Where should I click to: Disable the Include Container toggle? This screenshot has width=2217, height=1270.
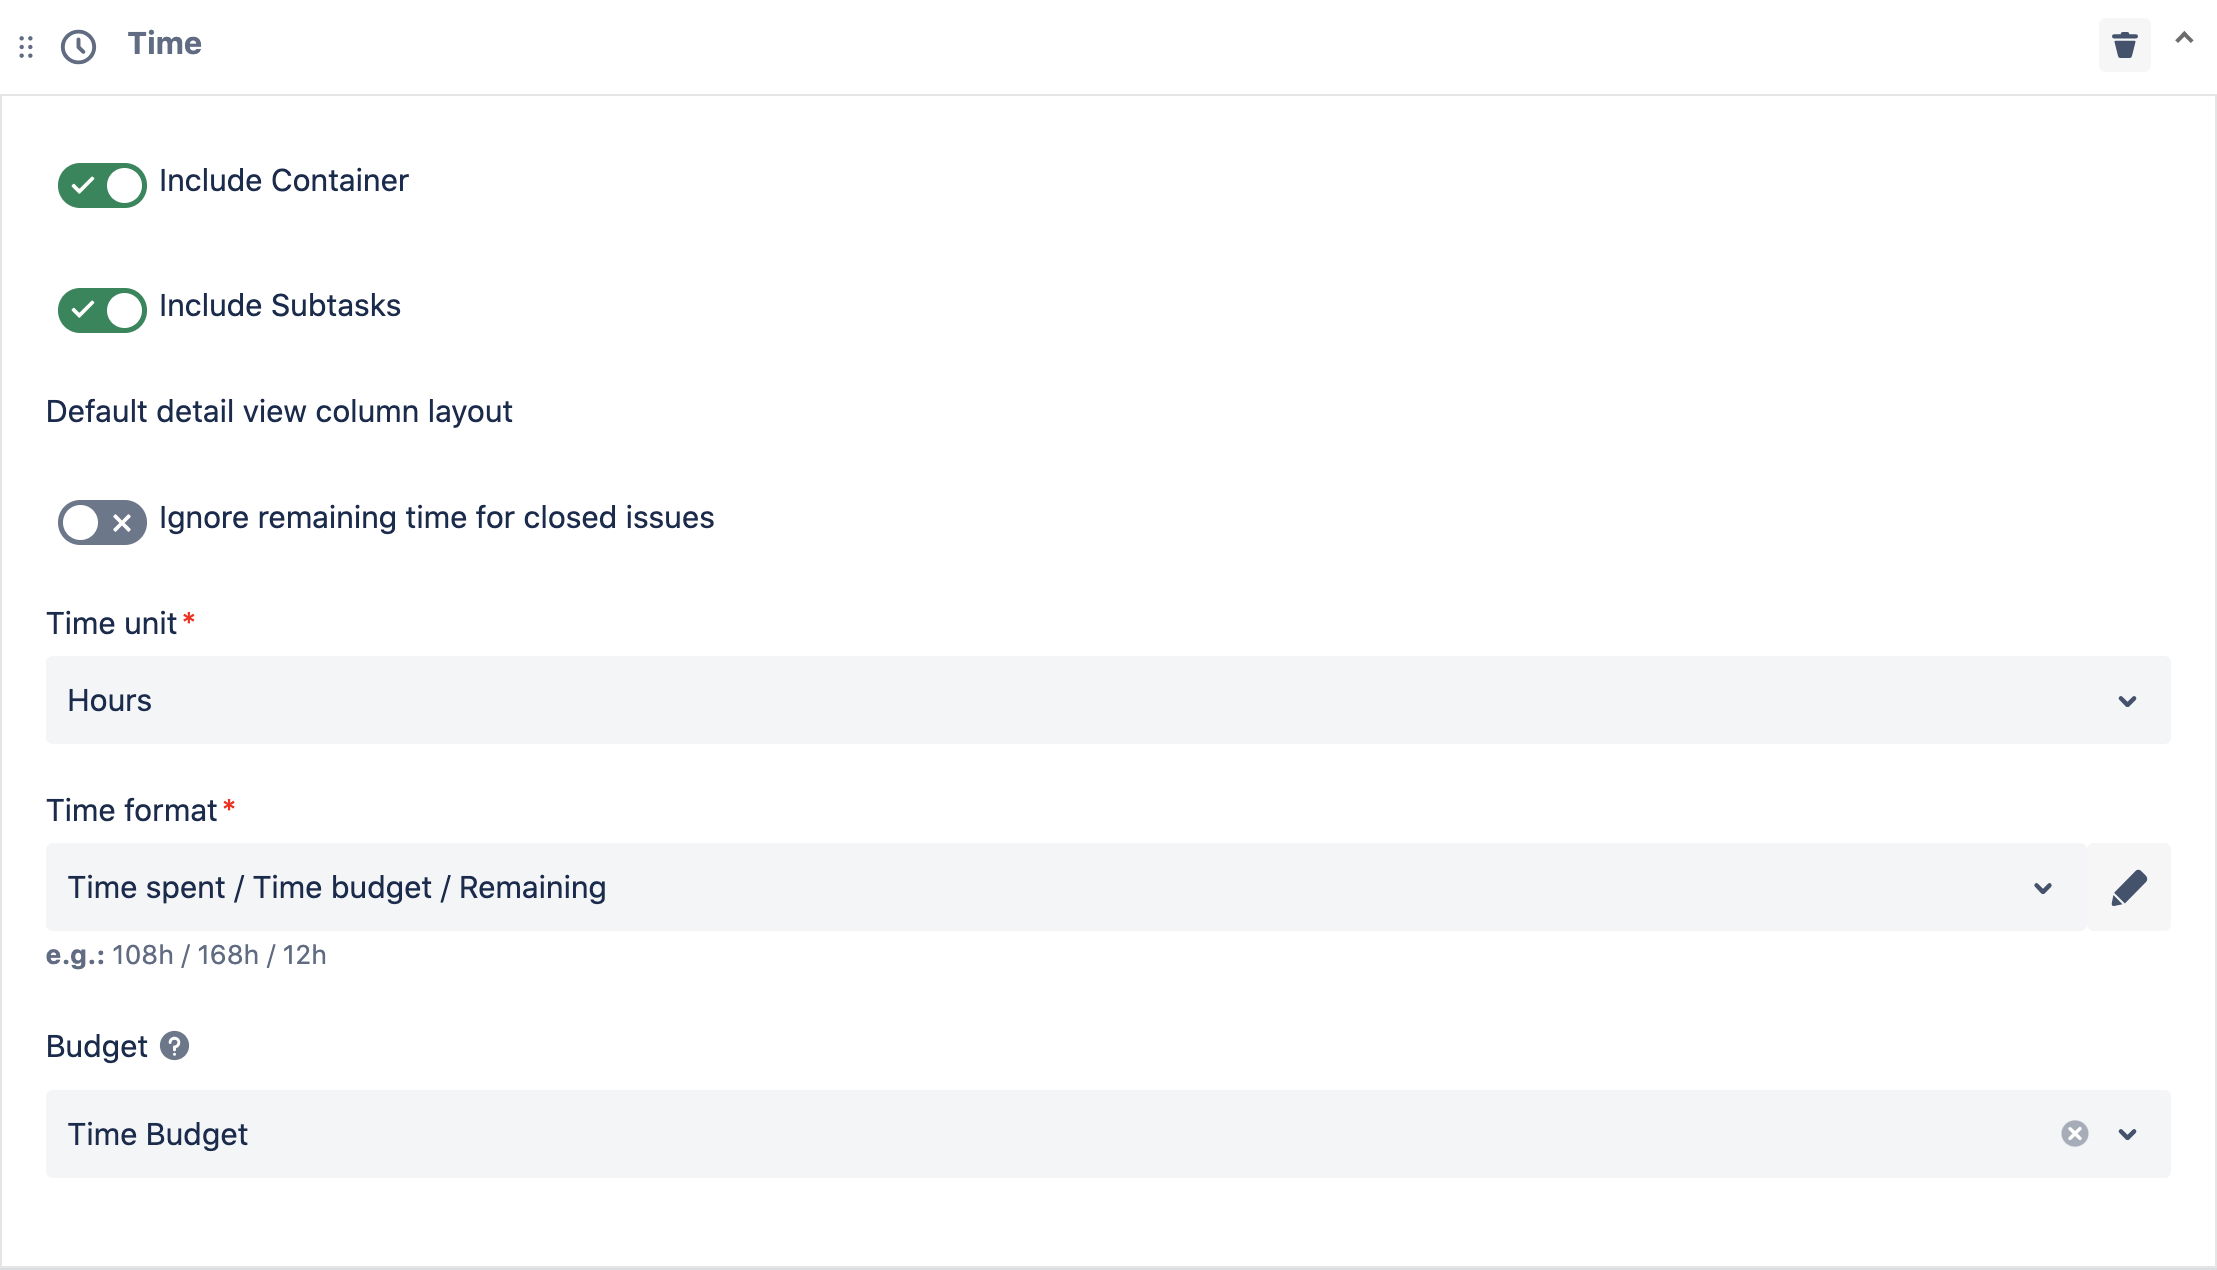(x=101, y=185)
